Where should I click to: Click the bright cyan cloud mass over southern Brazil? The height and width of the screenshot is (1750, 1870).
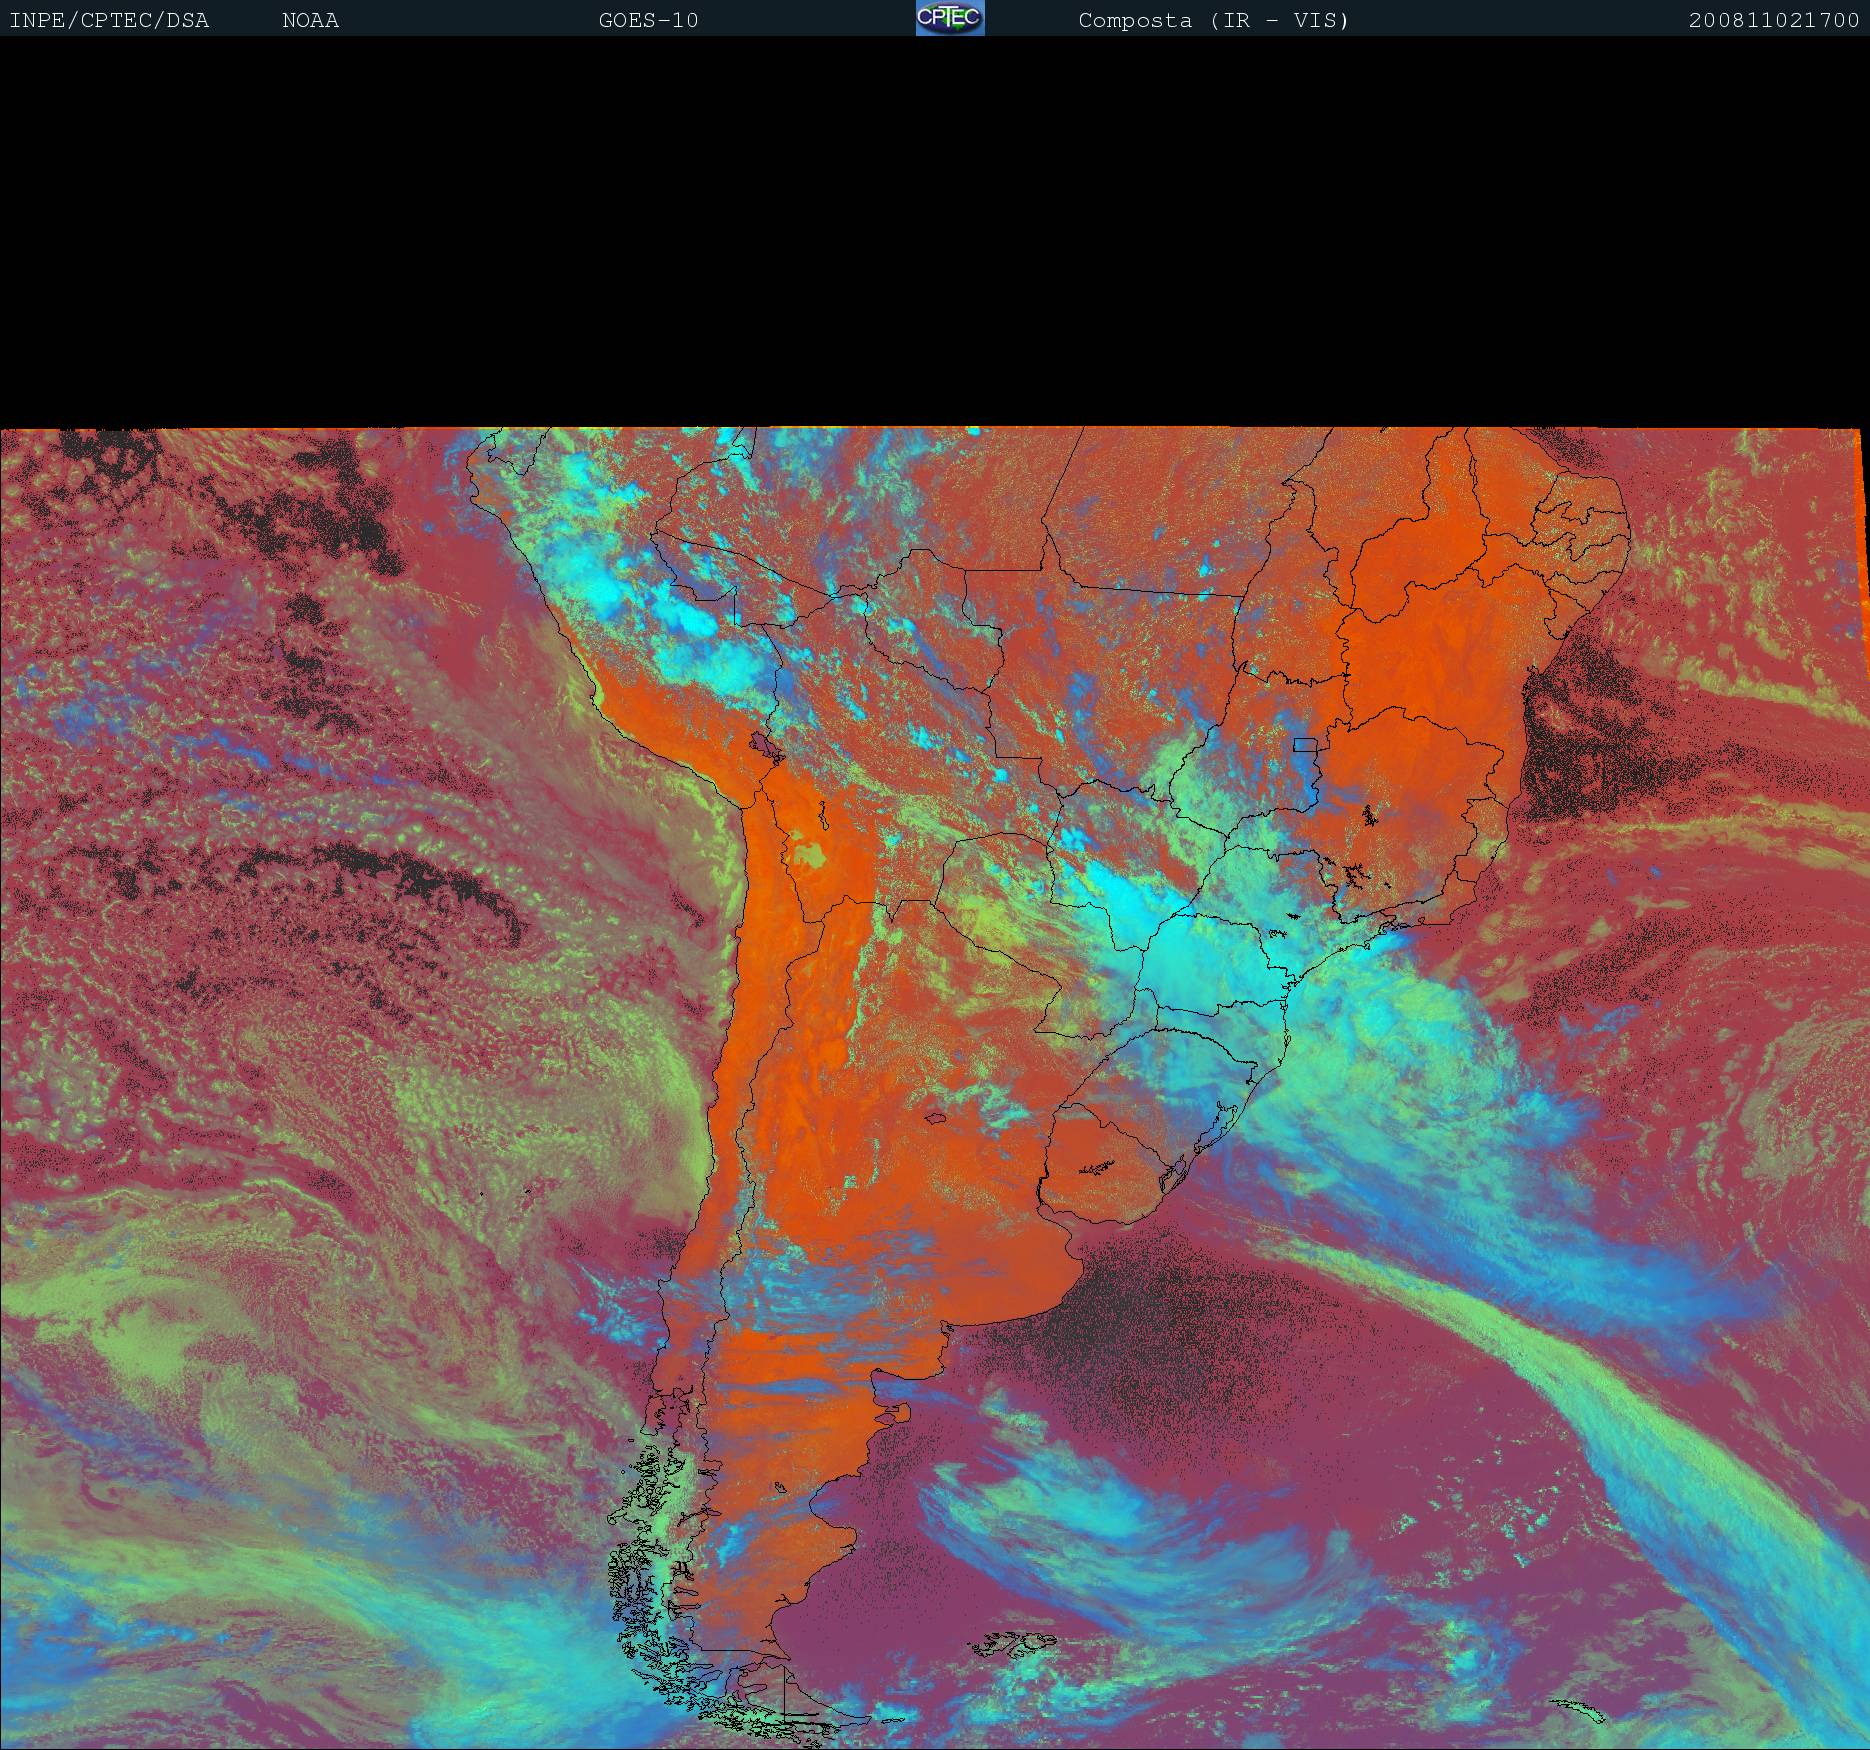pyautogui.click(x=1200, y=960)
